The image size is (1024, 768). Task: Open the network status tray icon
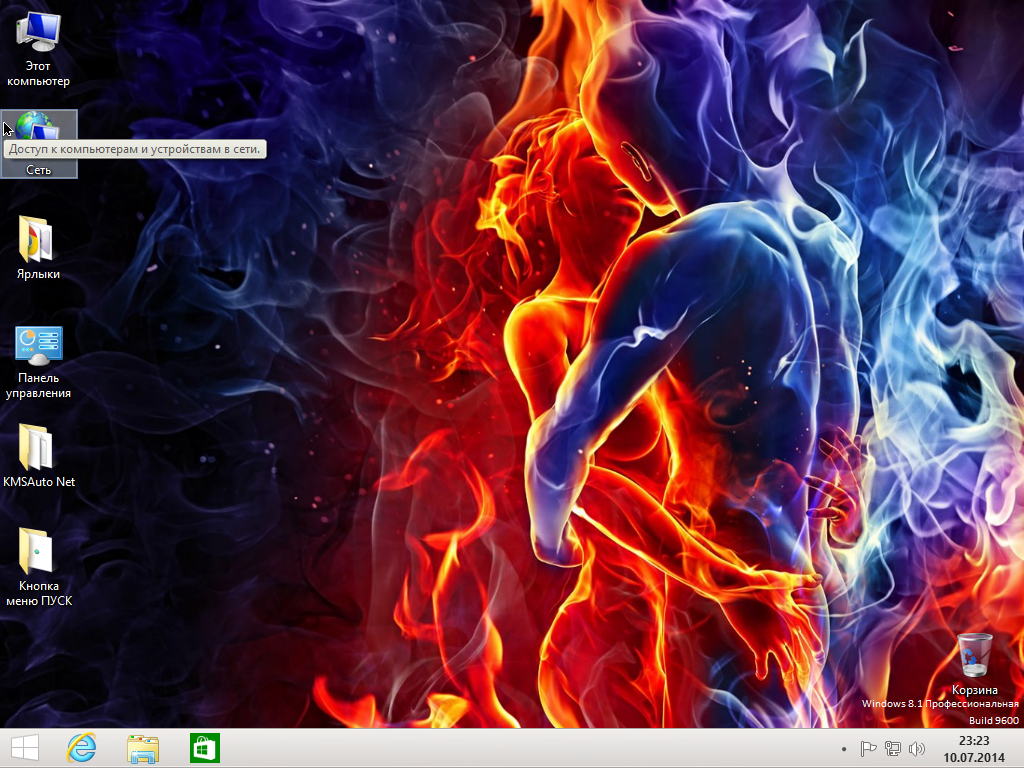click(892, 749)
